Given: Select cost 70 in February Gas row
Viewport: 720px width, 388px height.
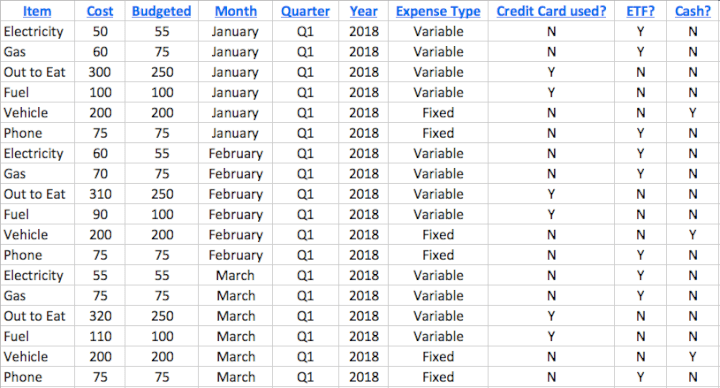Looking at the screenshot, I should coord(100,174).
